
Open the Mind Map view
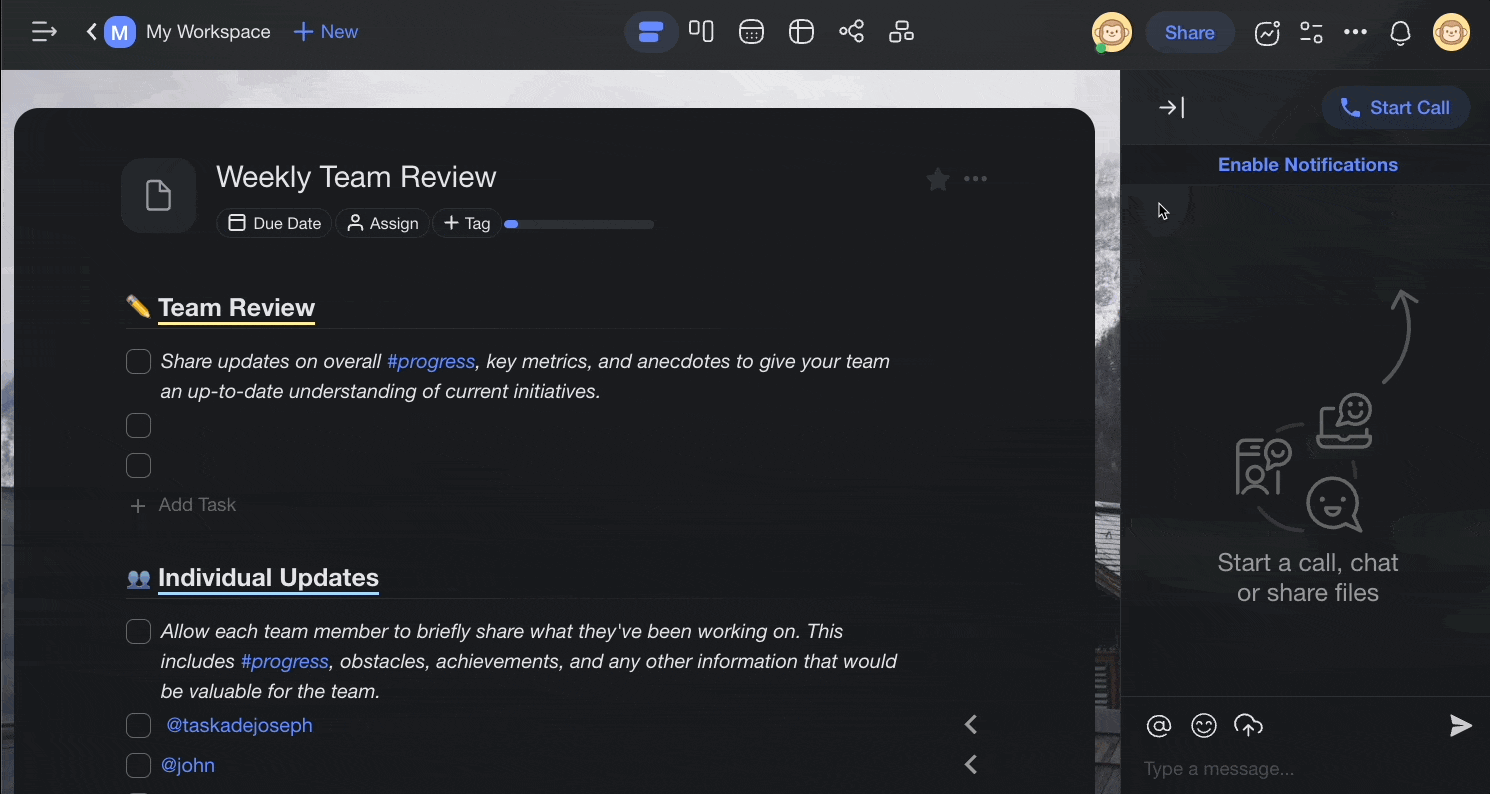click(851, 31)
